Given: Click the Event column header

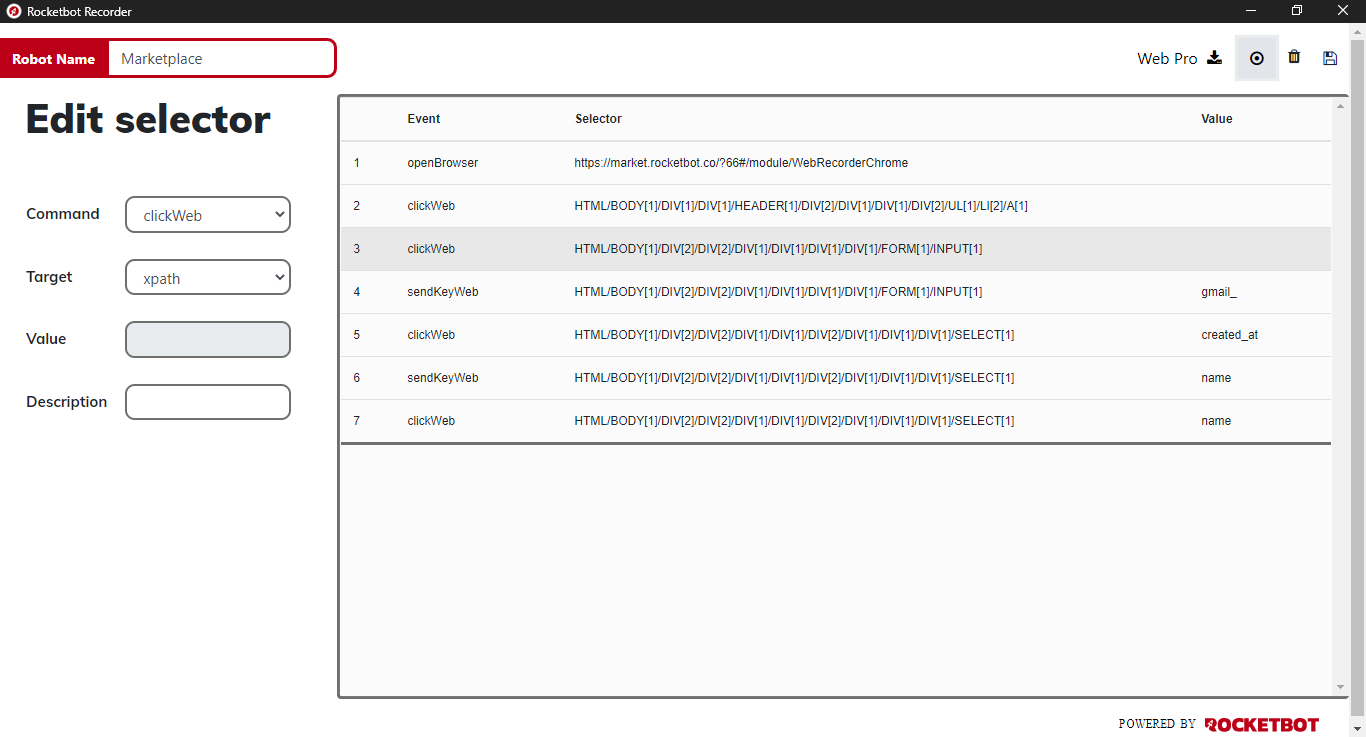Looking at the screenshot, I should (424, 119).
